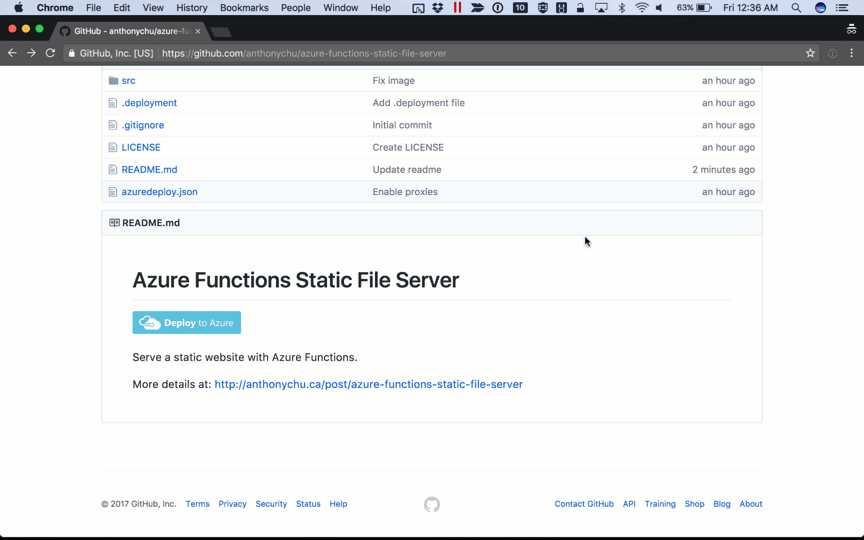This screenshot has width=864, height=540.
Task: Click the 'Fix image' commit message
Action: 393,80
